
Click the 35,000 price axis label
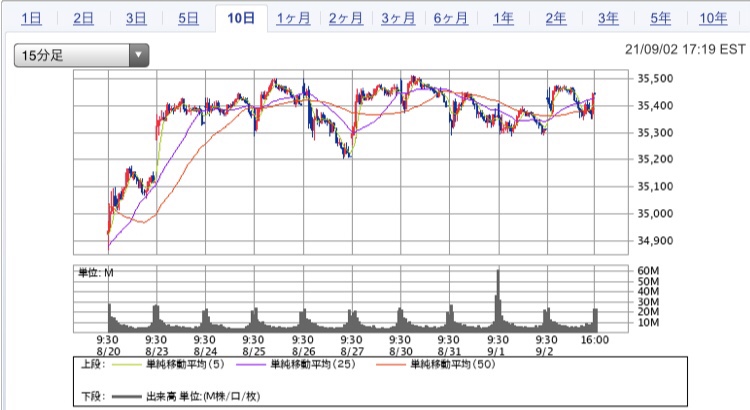click(655, 213)
